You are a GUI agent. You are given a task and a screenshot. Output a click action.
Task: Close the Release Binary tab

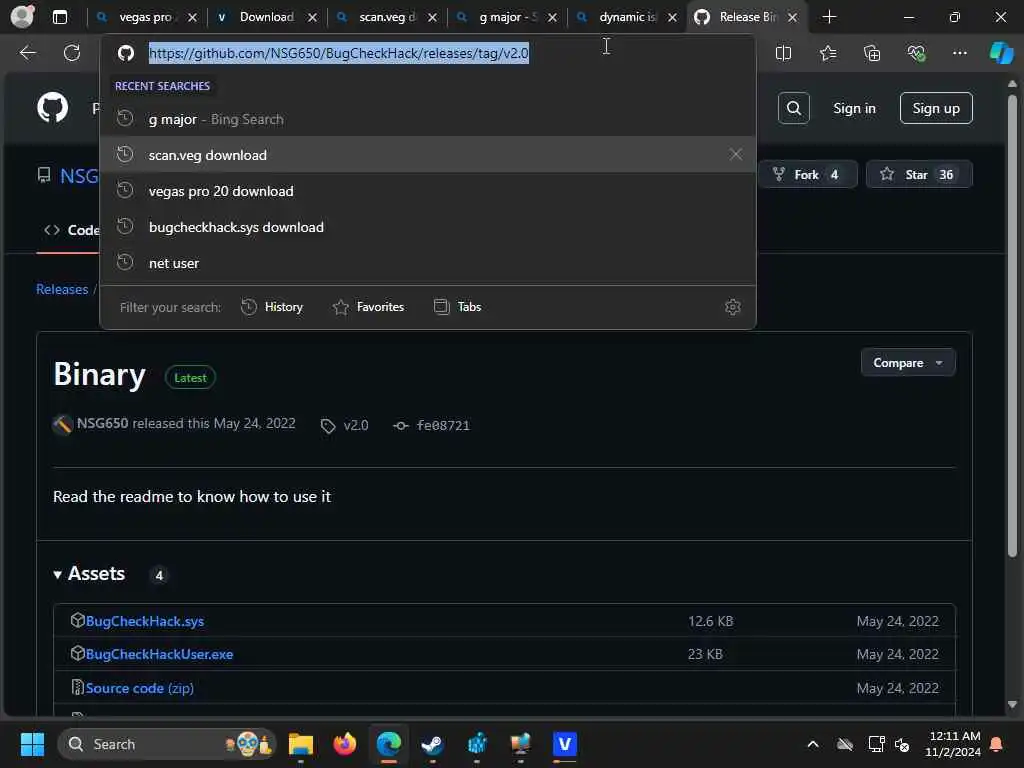(792, 17)
